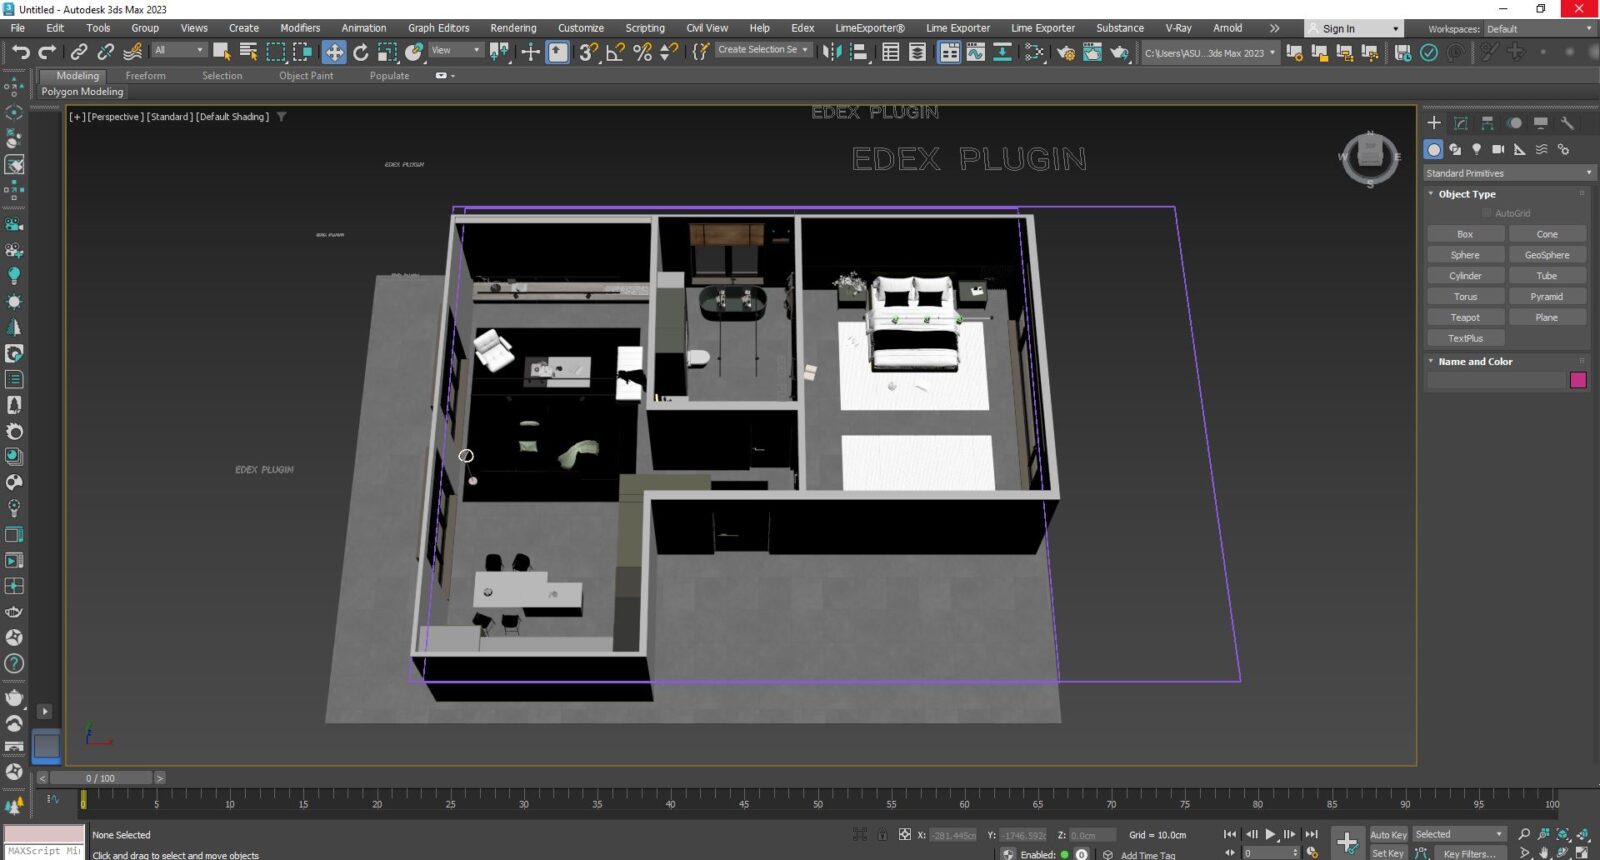Click the Undo arrow icon
The width and height of the screenshot is (1600, 860).
(x=21, y=51)
